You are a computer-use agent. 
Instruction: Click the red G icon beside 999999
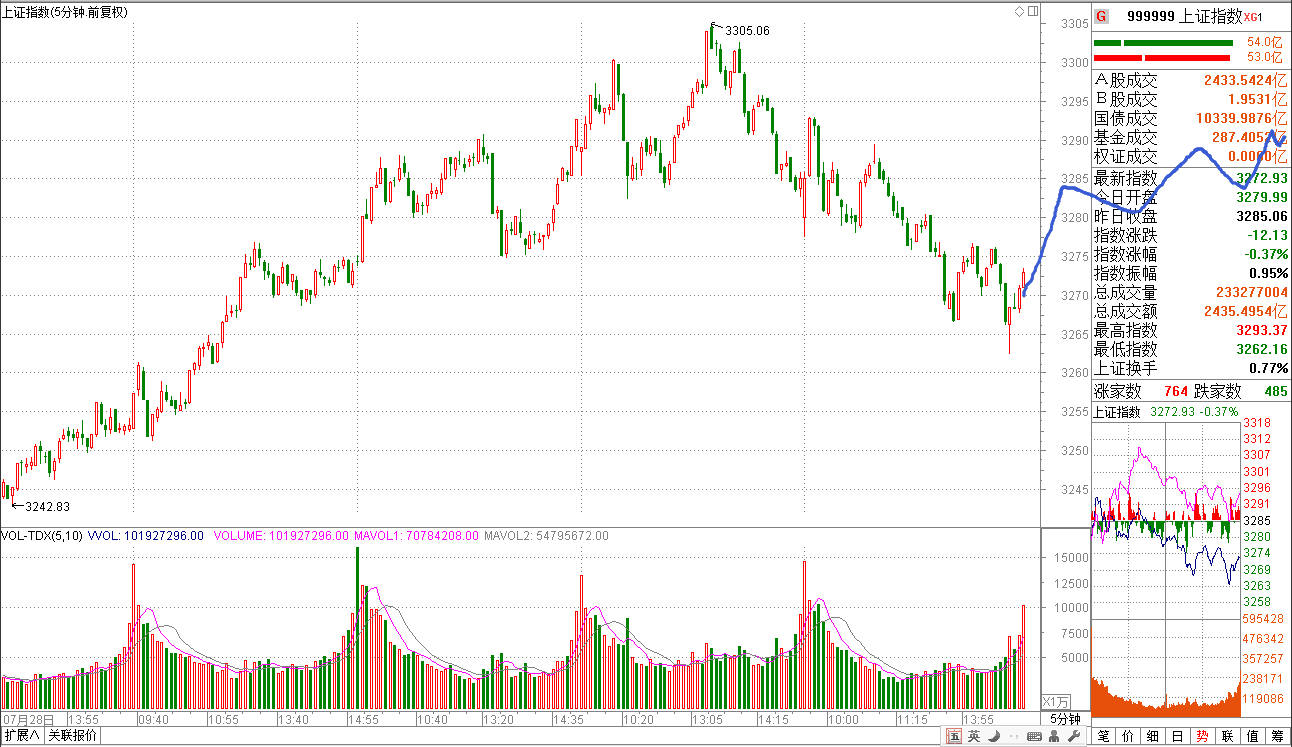[1101, 16]
